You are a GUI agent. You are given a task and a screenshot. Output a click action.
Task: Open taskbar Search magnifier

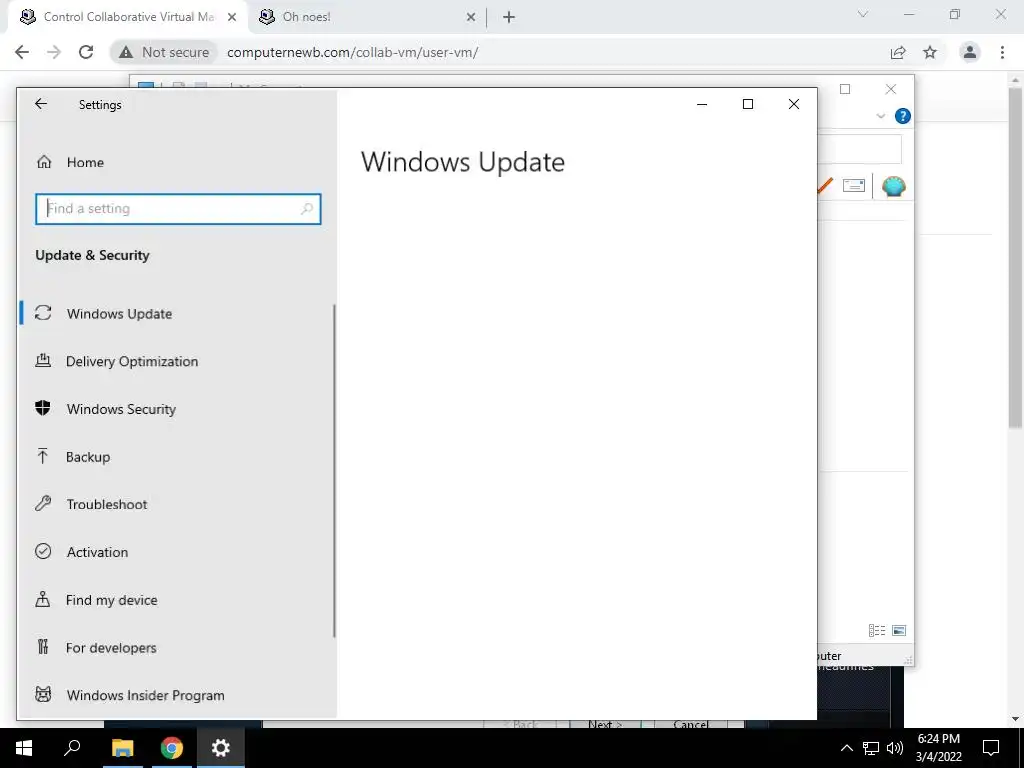72,748
